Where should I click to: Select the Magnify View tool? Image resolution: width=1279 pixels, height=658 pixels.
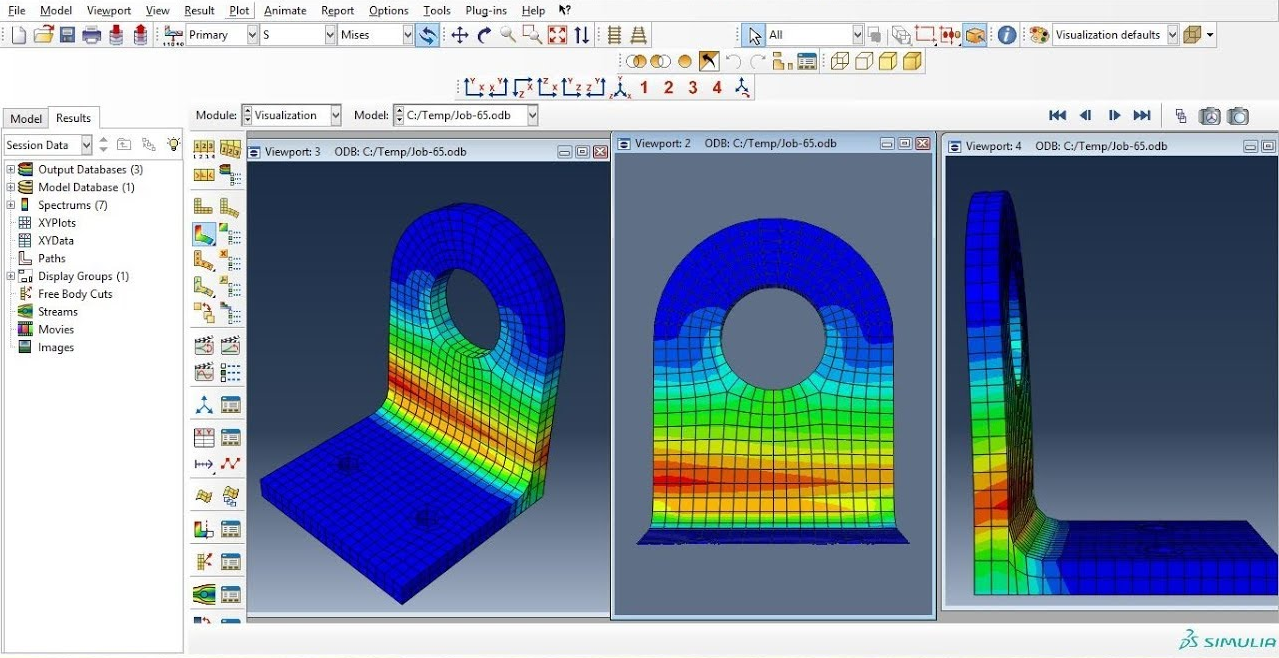pyautogui.click(x=508, y=35)
